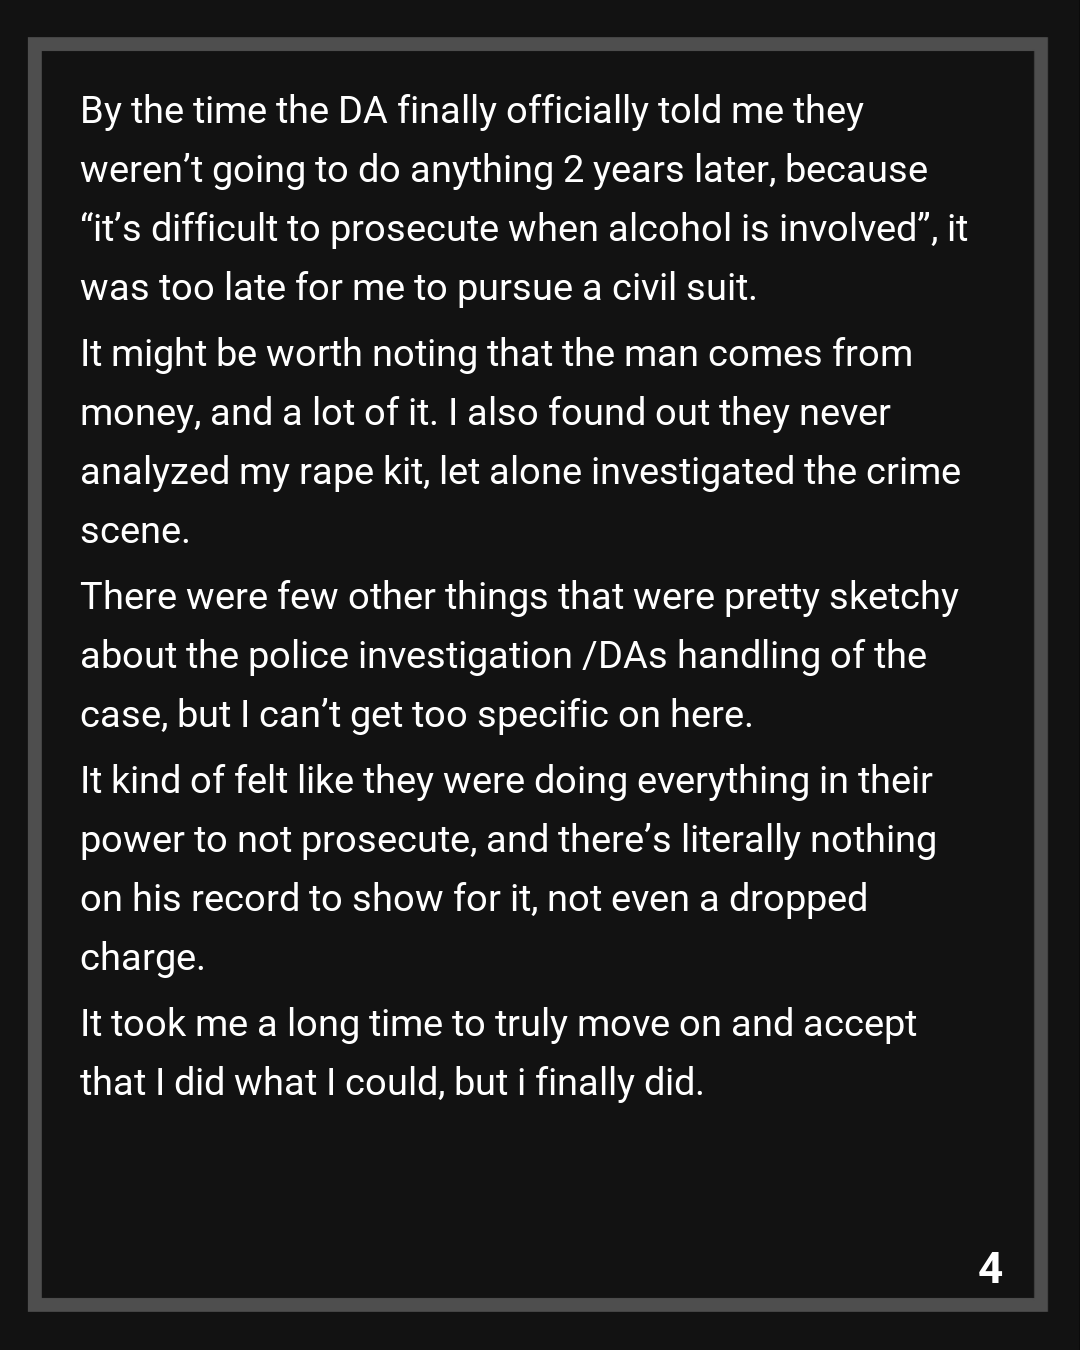Screen dimensions: 1080x1350
Task: Click the page number 4
Action: pyautogui.click(x=989, y=1267)
